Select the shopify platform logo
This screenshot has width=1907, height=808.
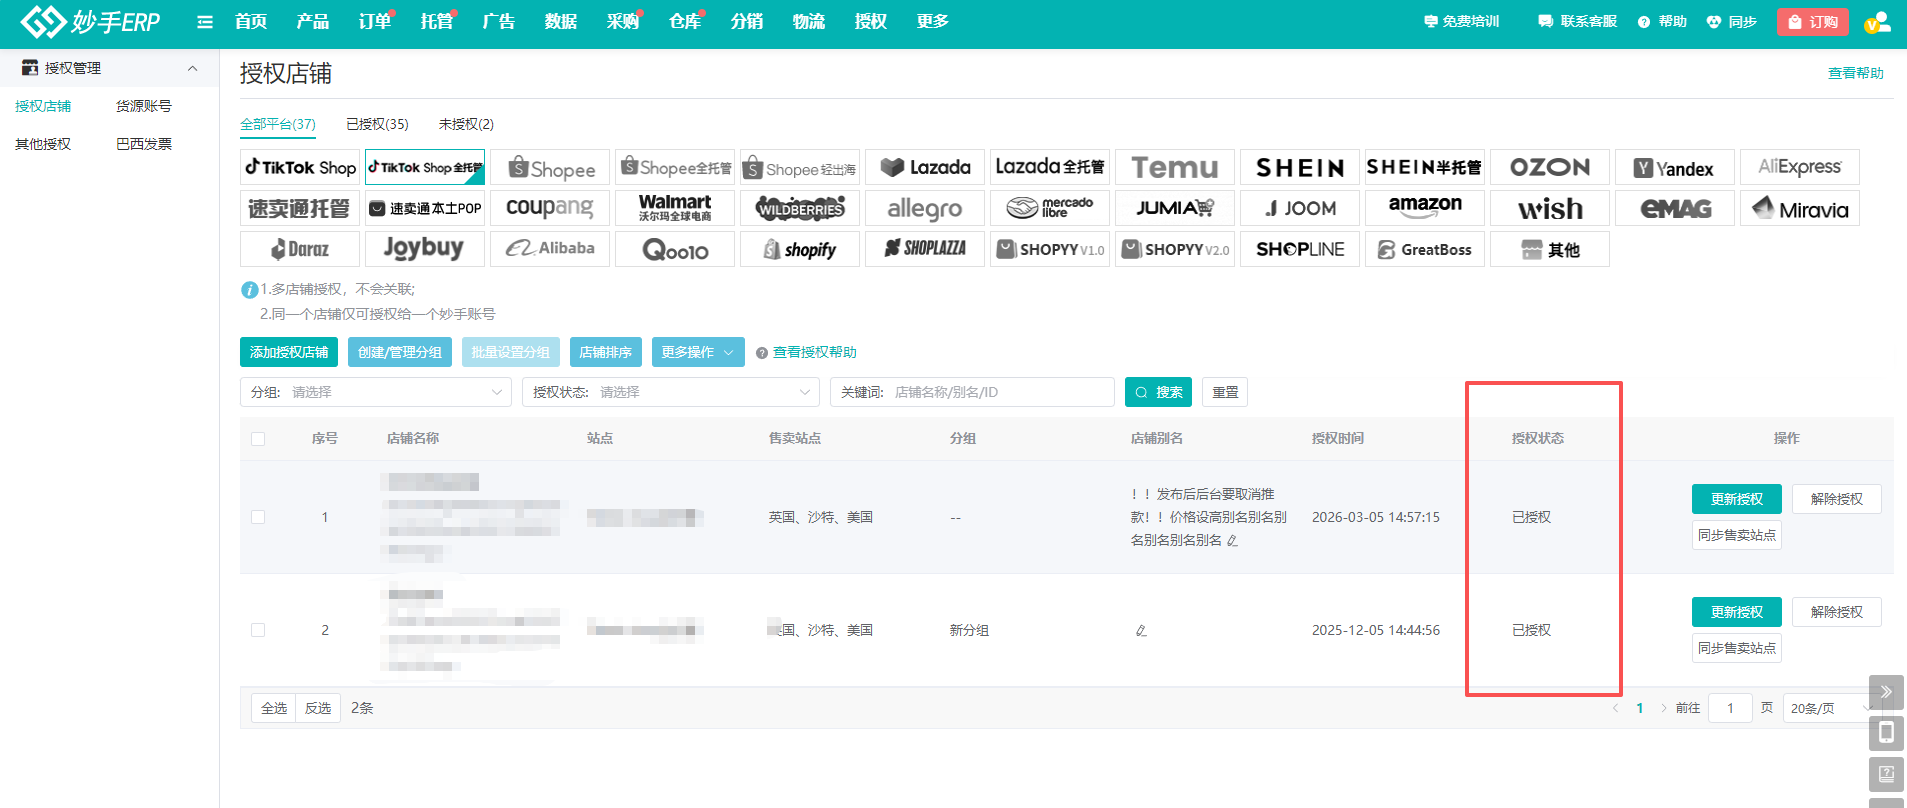coord(800,249)
